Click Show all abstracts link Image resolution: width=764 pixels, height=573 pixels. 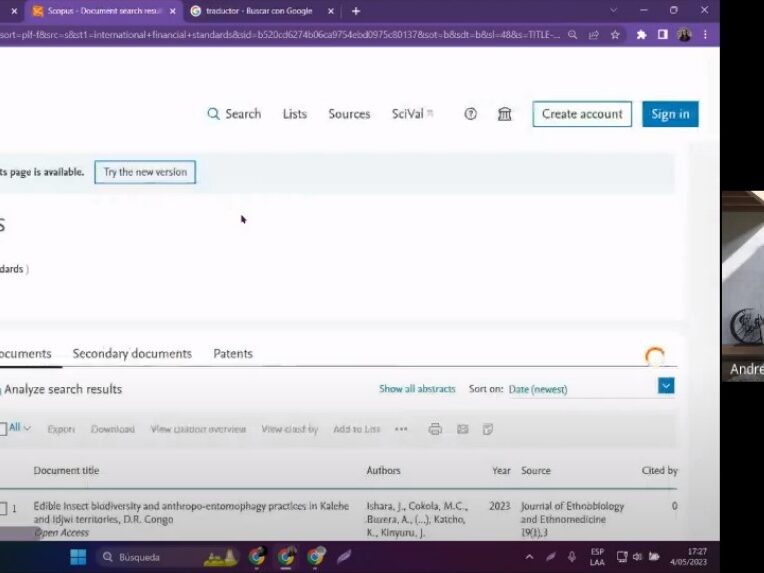pyautogui.click(x=417, y=389)
